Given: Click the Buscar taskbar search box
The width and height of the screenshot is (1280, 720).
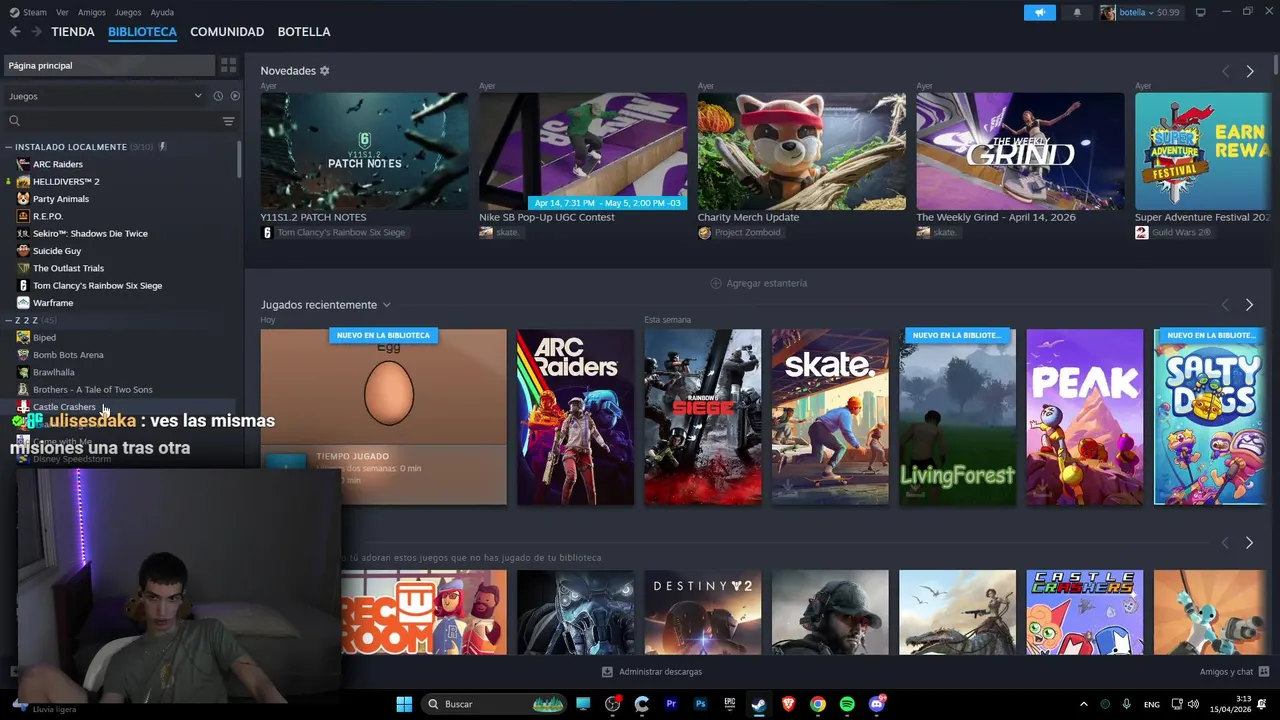Looking at the screenshot, I should pos(493,704).
